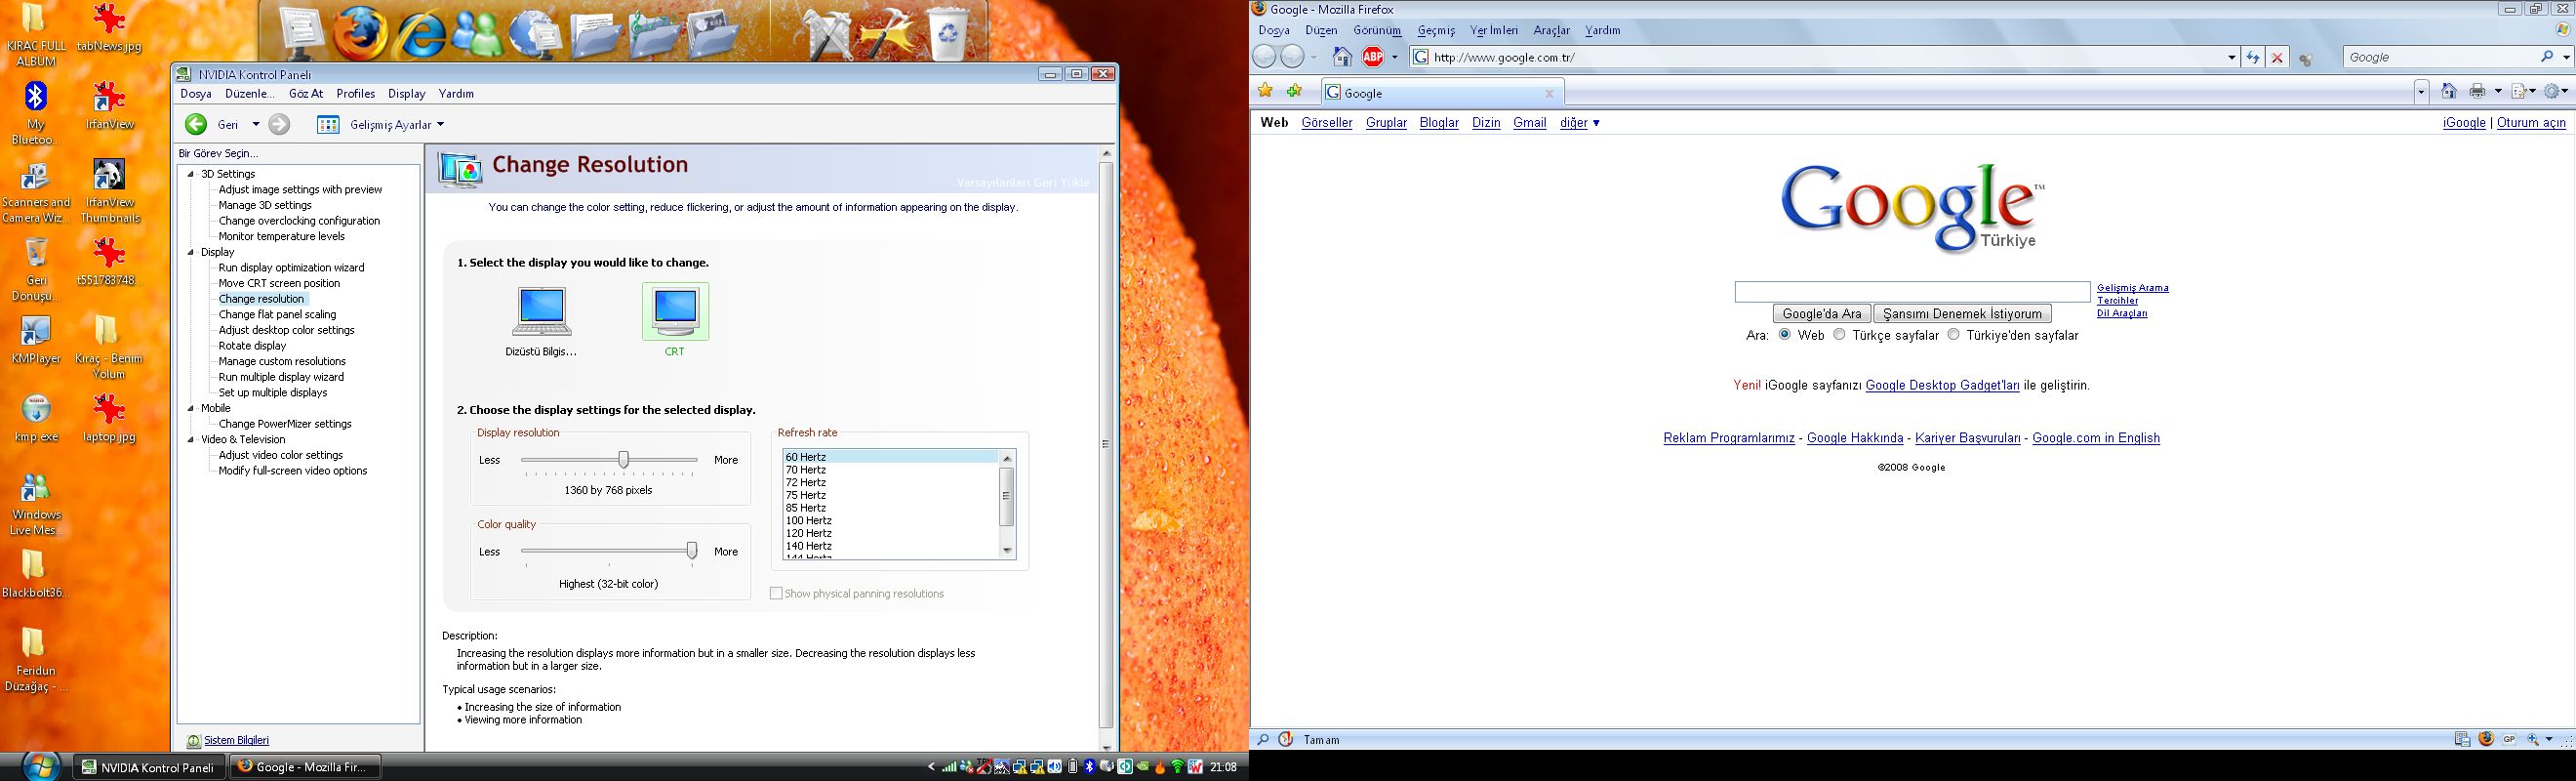This screenshot has width=2576, height=781.
Task: Click the Windows Start orb
Action: (39, 766)
